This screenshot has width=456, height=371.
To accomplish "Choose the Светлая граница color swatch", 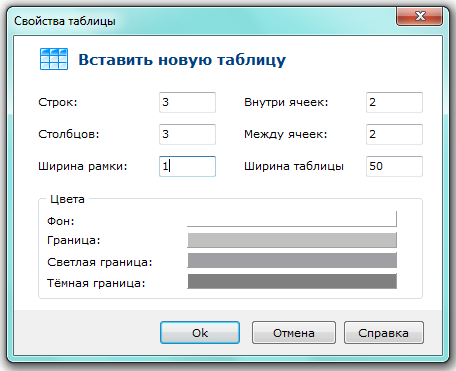I will pos(292,260).
